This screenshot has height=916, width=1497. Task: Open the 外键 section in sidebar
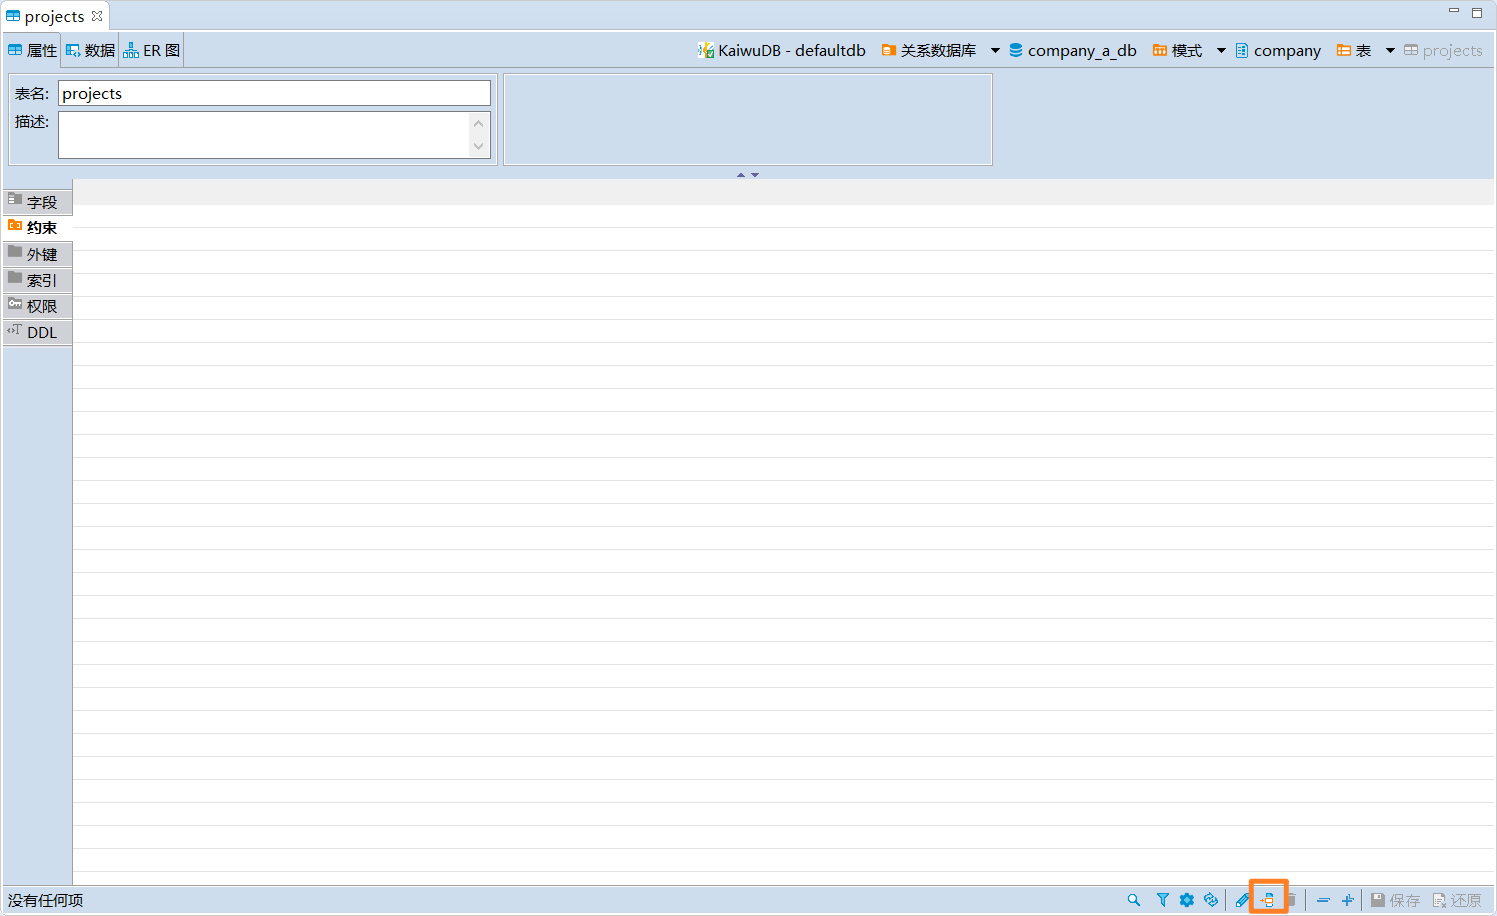38,254
